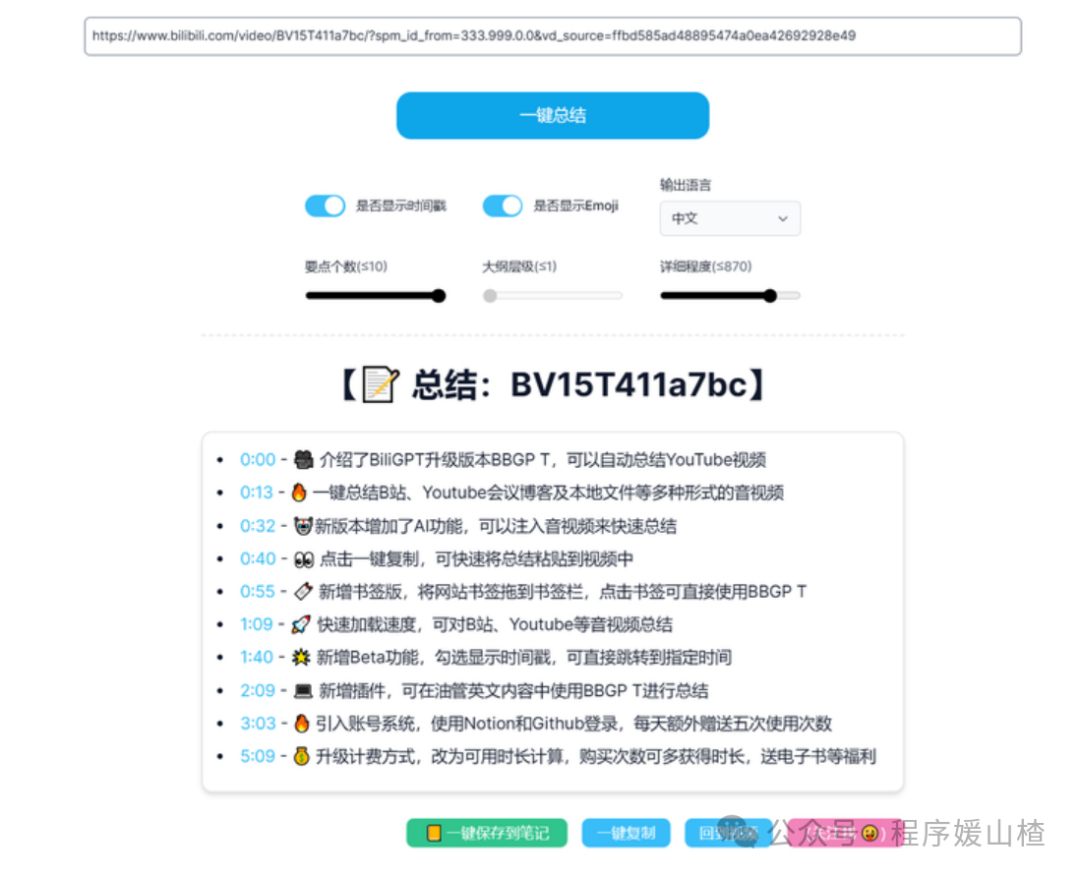
Task: Click the 回到视频 button
Action: (728, 833)
